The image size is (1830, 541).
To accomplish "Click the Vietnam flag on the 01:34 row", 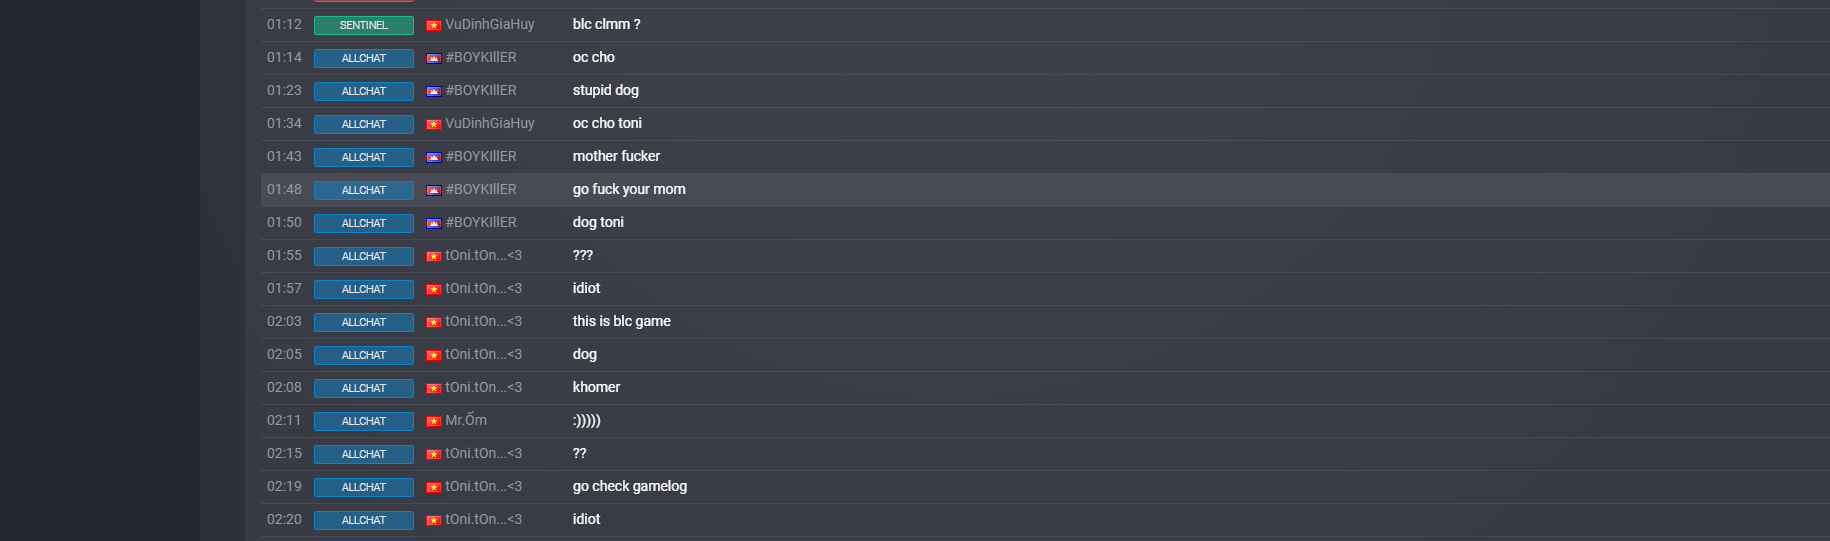I will click(433, 124).
